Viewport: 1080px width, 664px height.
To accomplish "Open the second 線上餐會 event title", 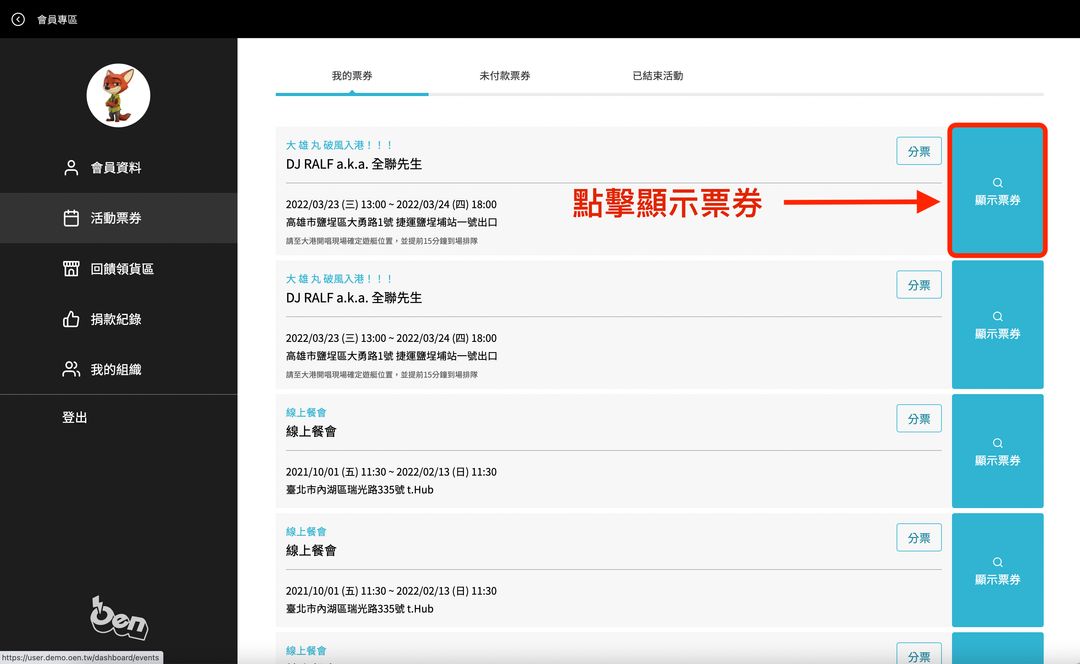I will point(311,551).
